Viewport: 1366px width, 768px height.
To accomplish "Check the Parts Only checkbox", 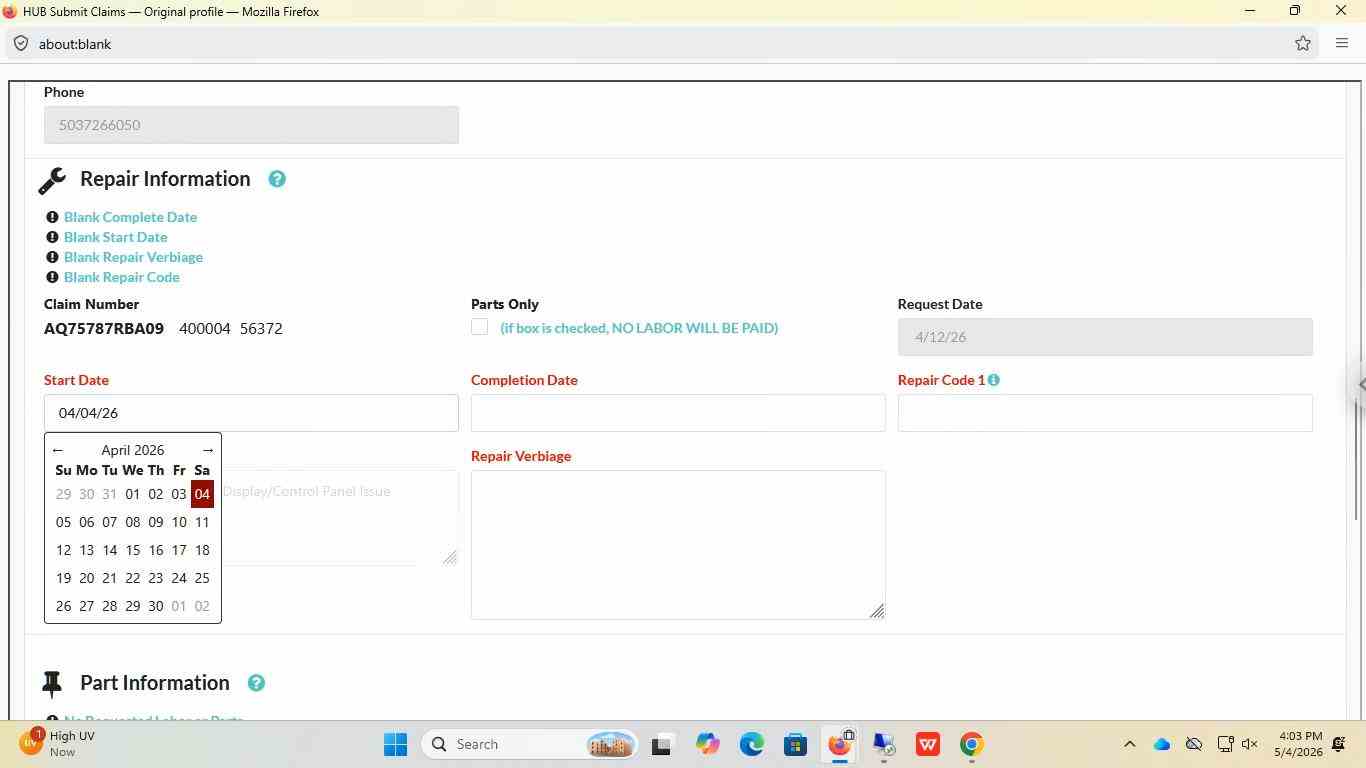I will pyautogui.click(x=480, y=327).
